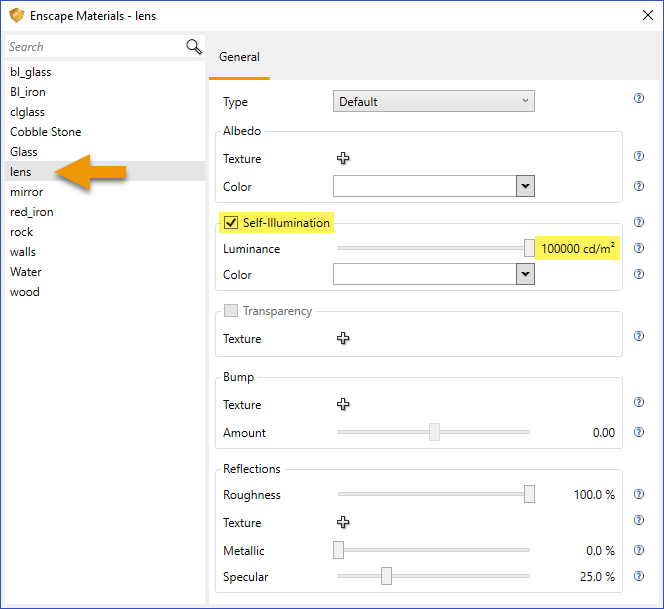Add Transparency texture with plus icon
Screen dimensions: 664x609
343,338
